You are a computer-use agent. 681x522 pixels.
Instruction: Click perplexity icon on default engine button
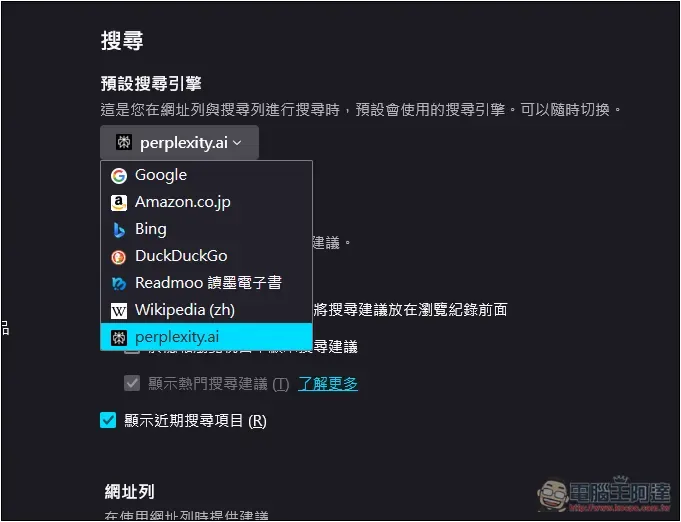coord(124,142)
